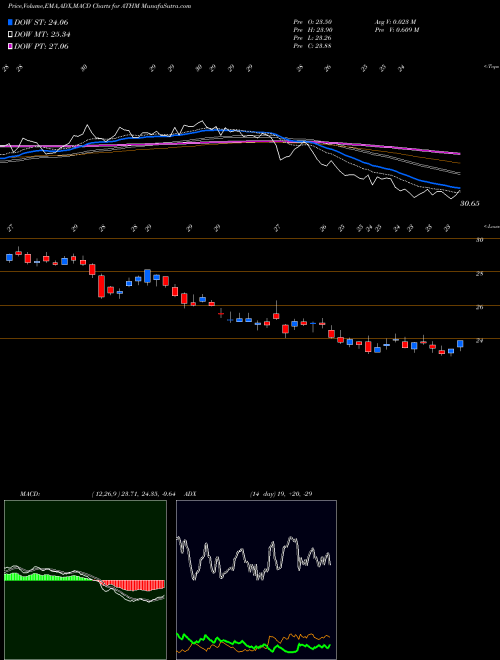This screenshot has height=660, width=500.
Task: Open the green MACD histogram chart panel
Action: [x=85, y=580]
